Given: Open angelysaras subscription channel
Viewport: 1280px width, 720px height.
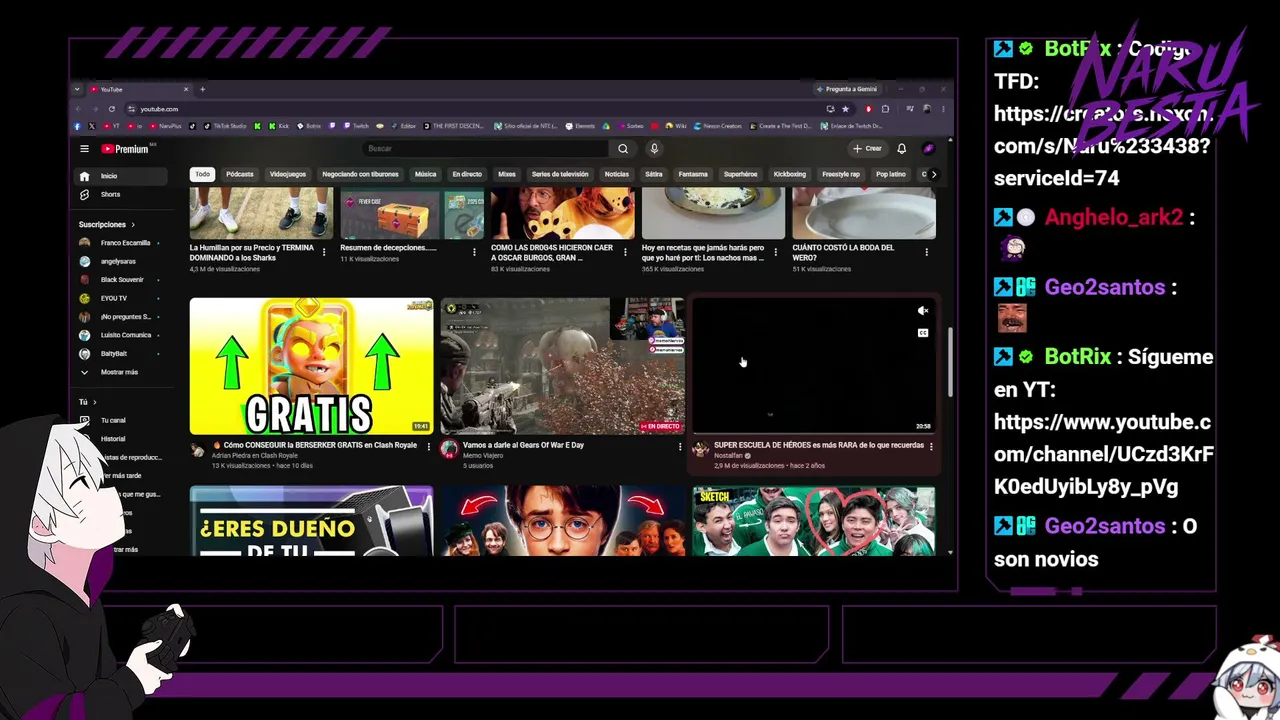Looking at the screenshot, I should point(120,261).
